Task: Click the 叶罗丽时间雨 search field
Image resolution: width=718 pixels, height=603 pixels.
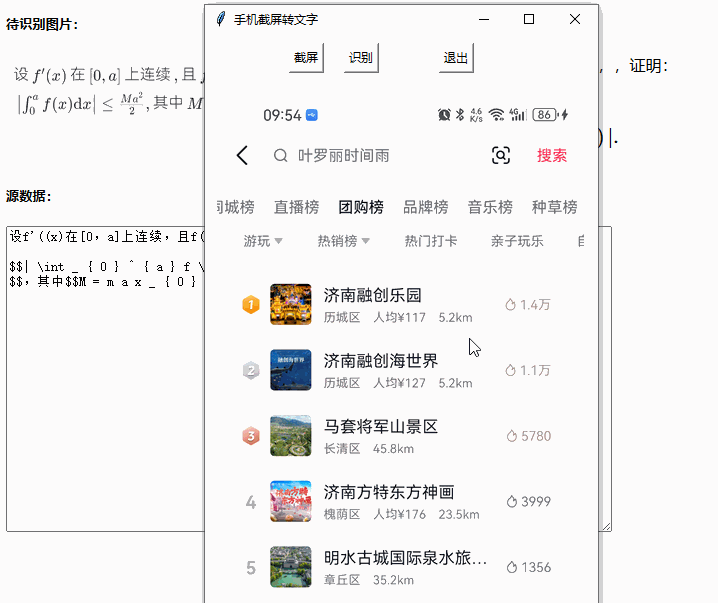Action: pyautogui.click(x=343, y=156)
